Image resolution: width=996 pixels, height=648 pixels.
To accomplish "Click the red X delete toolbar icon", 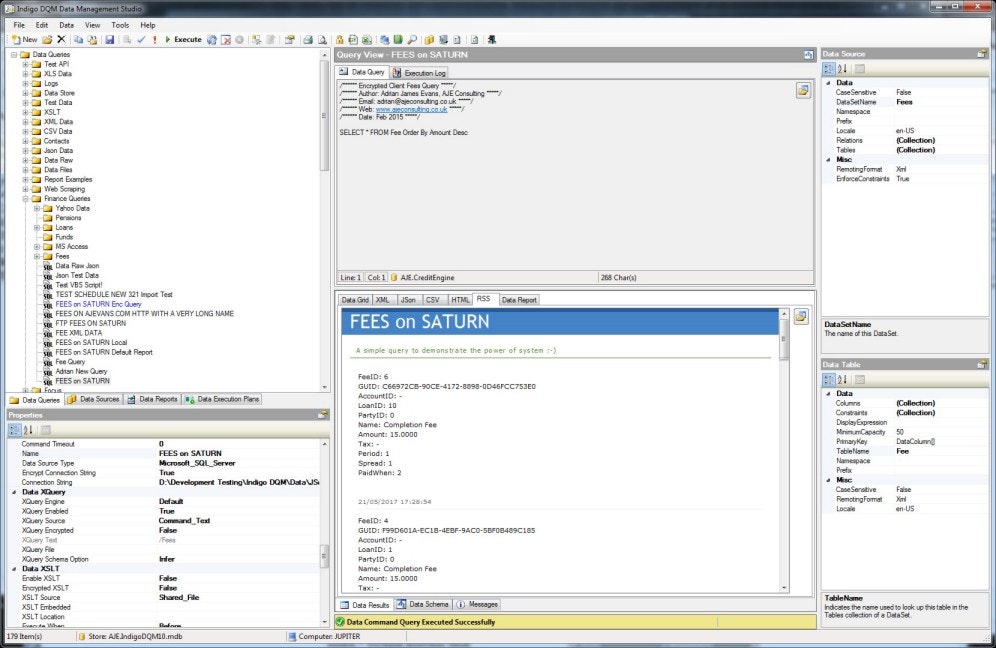I will pyautogui.click(x=59, y=40).
